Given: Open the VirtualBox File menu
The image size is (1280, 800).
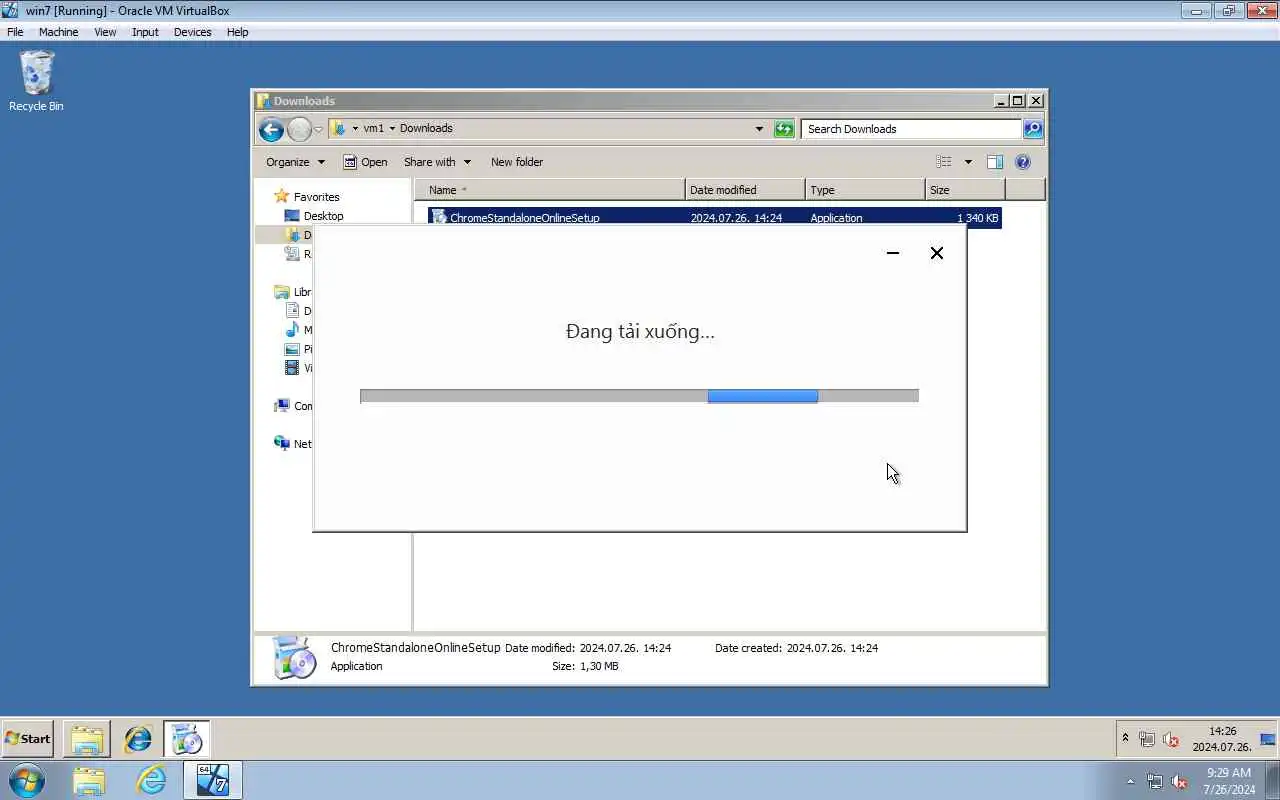Looking at the screenshot, I should (15, 32).
